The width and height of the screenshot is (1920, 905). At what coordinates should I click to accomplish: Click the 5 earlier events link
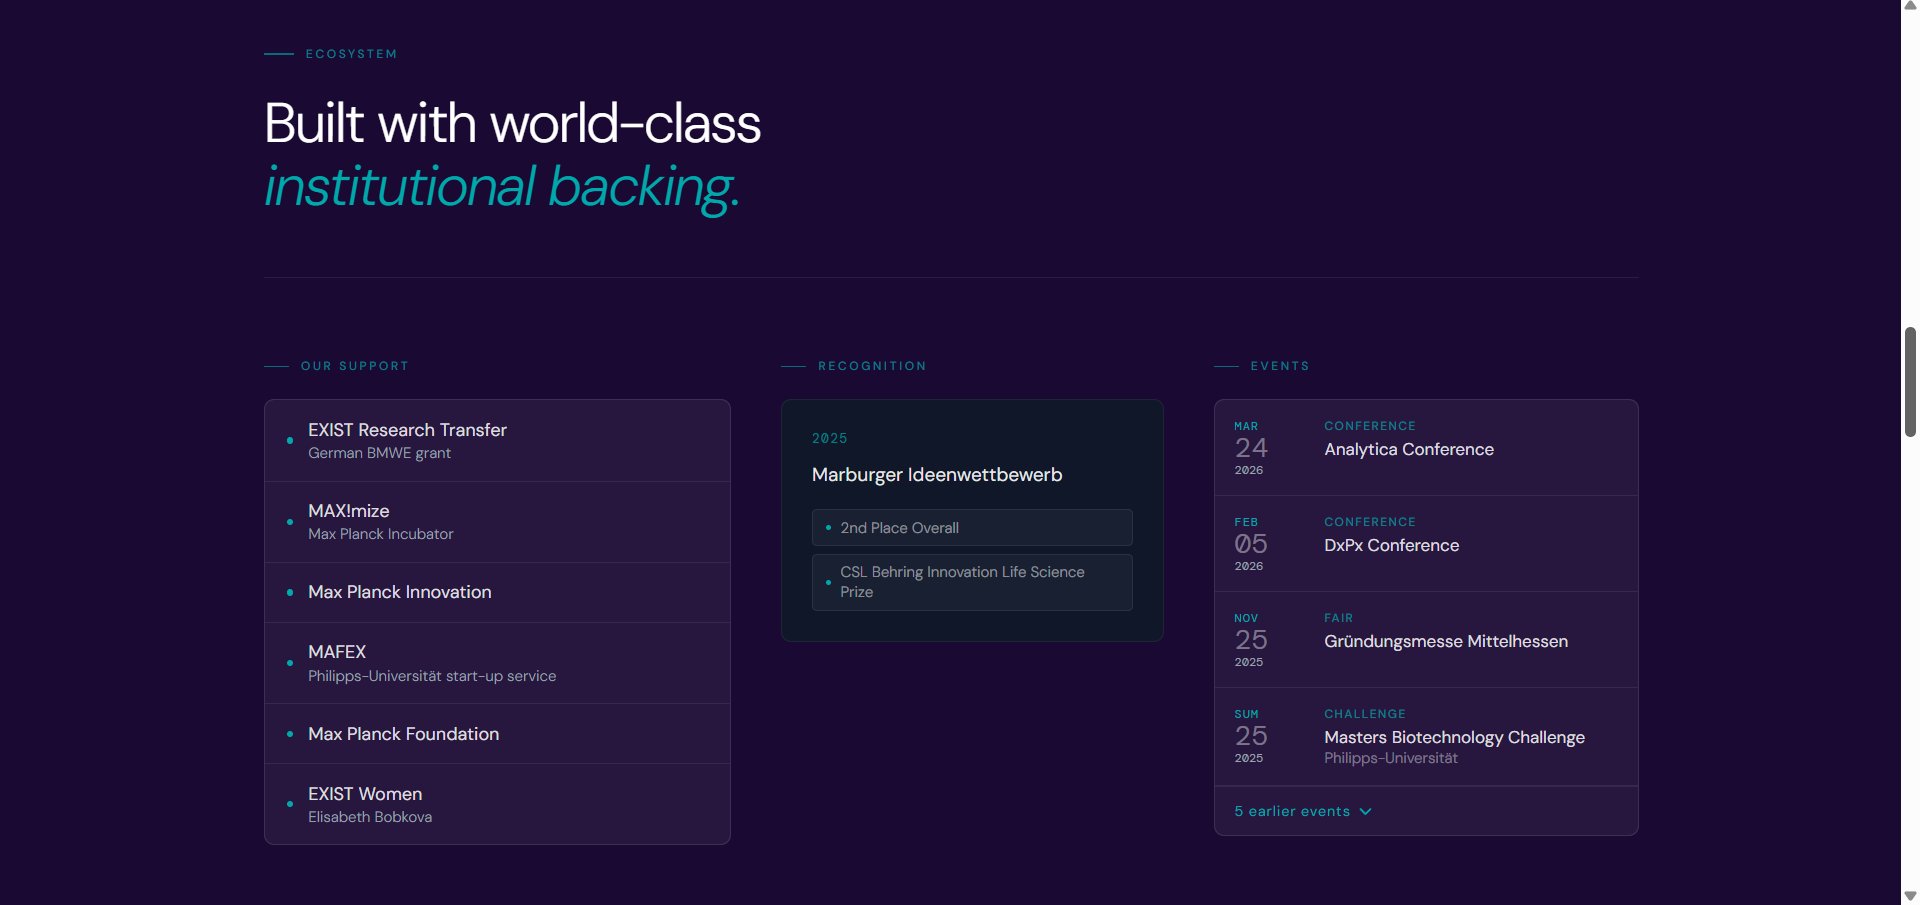coord(1292,811)
